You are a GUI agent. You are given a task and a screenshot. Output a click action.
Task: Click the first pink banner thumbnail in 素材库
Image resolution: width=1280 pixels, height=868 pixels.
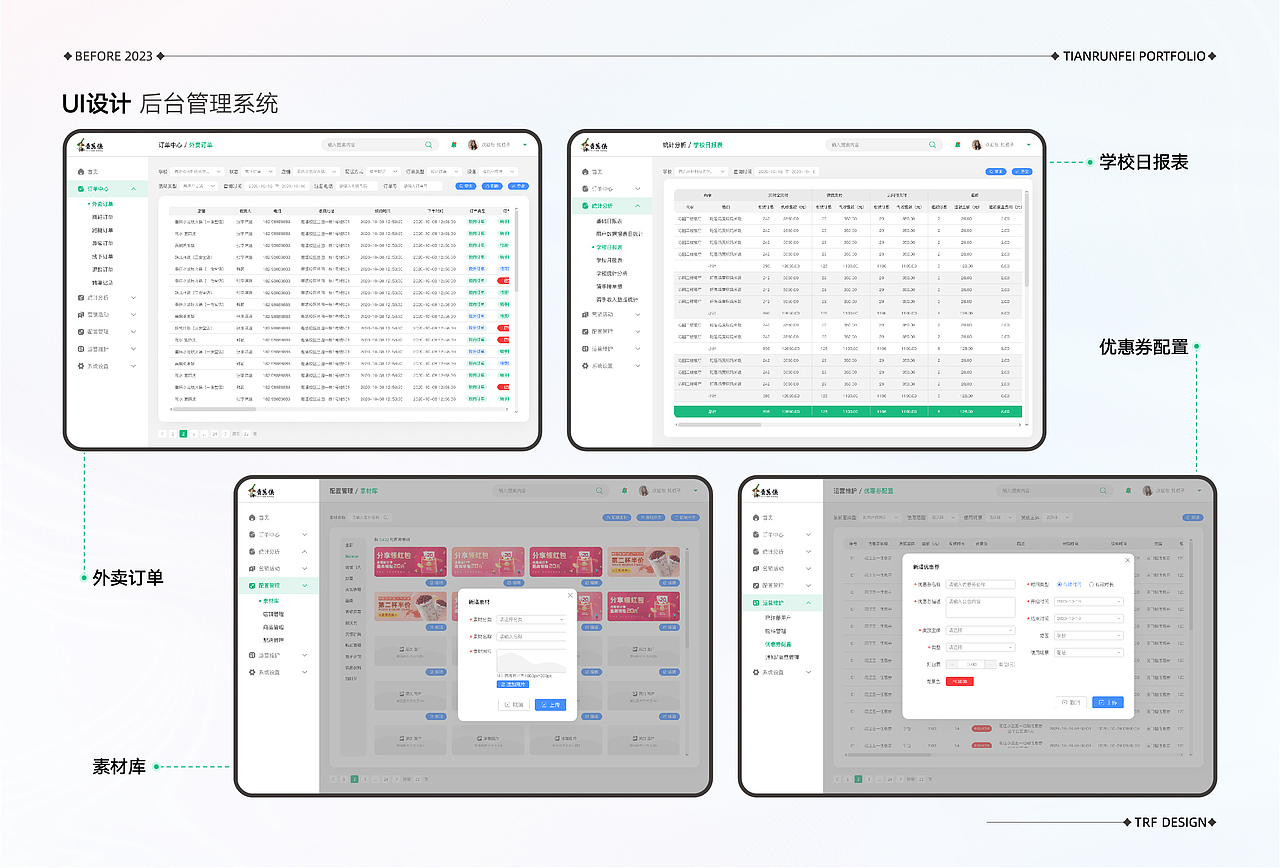pyautogui.click(x=409, y=562)
